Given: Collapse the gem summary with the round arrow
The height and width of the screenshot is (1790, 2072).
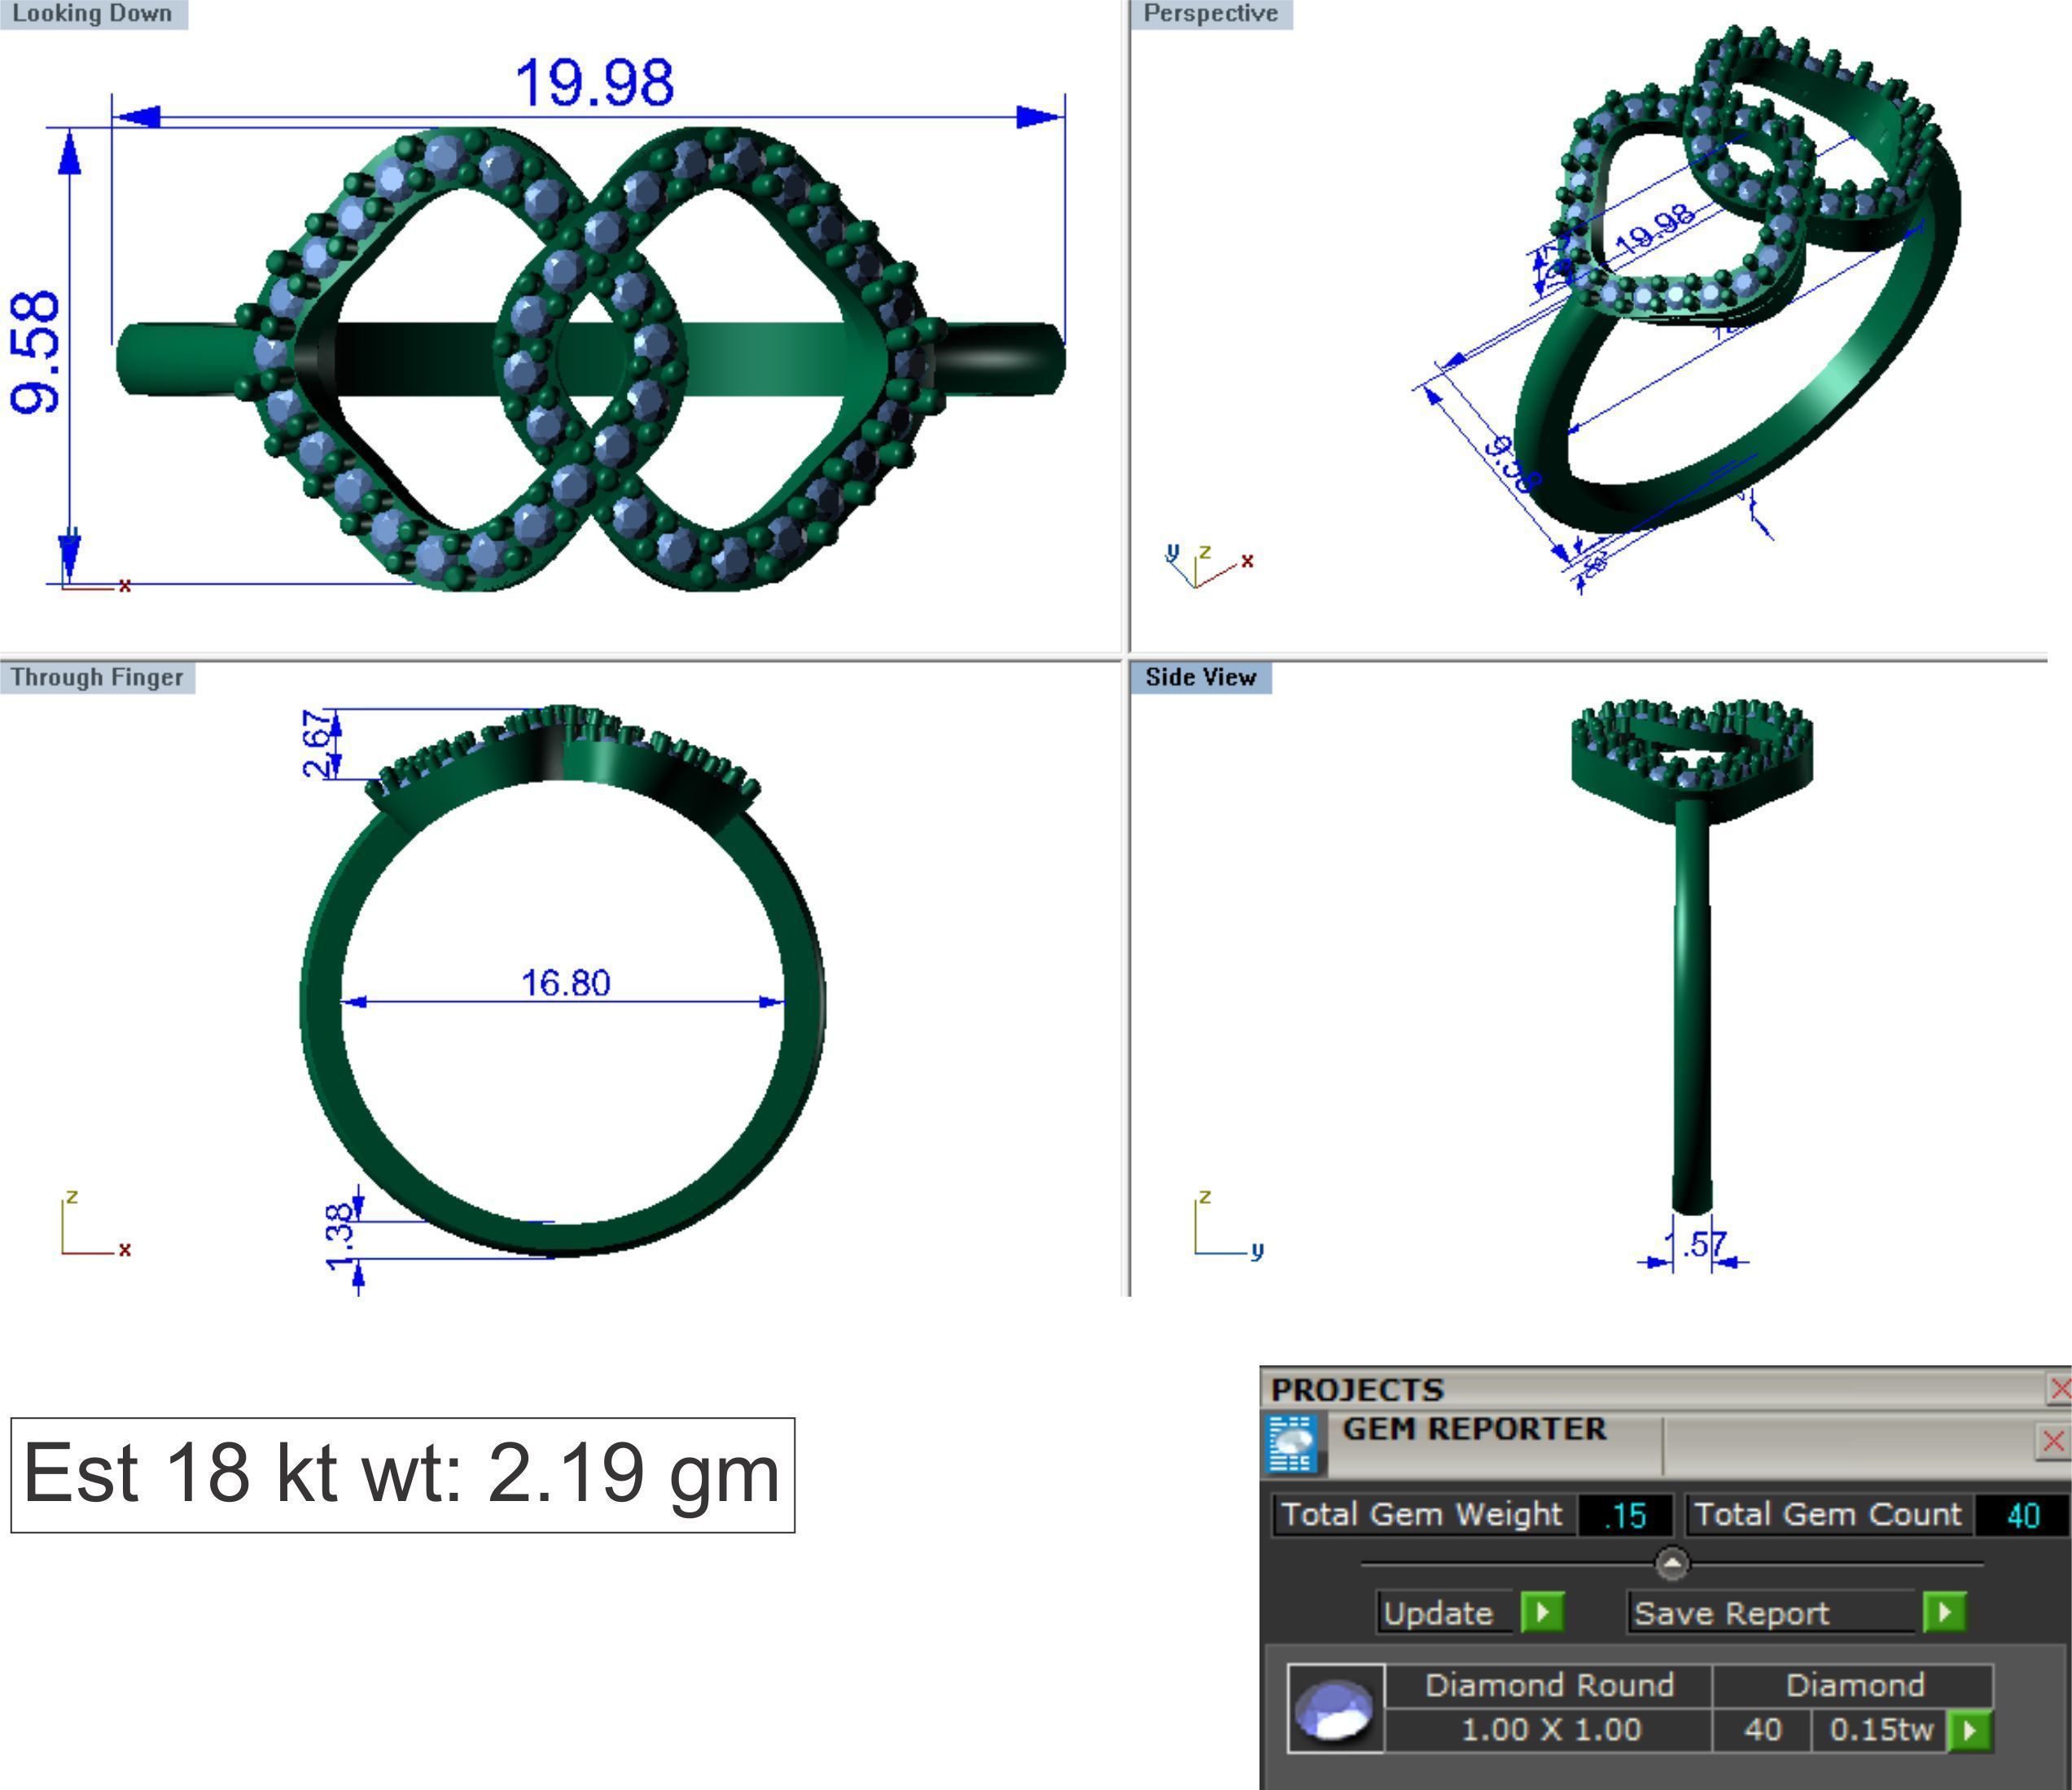Looking at the screenshot, I should tap(1672, 1563).
